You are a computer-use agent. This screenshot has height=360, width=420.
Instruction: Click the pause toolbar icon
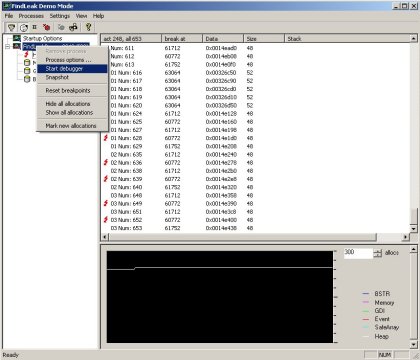click(34, 27)
